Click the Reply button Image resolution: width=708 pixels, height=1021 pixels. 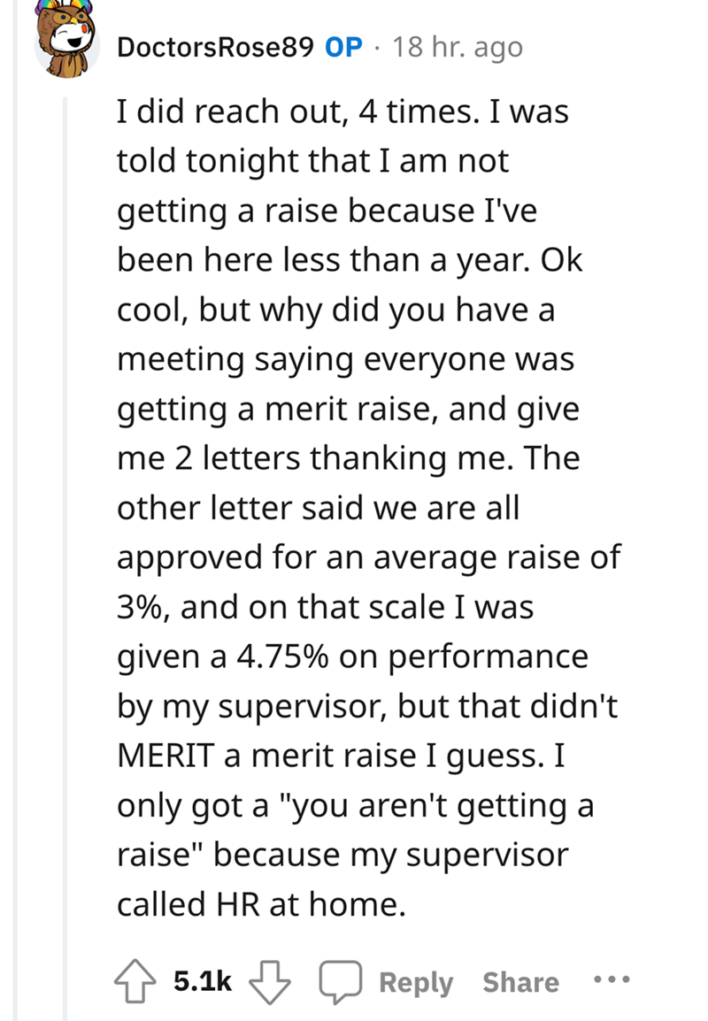(x=414, y=982)
